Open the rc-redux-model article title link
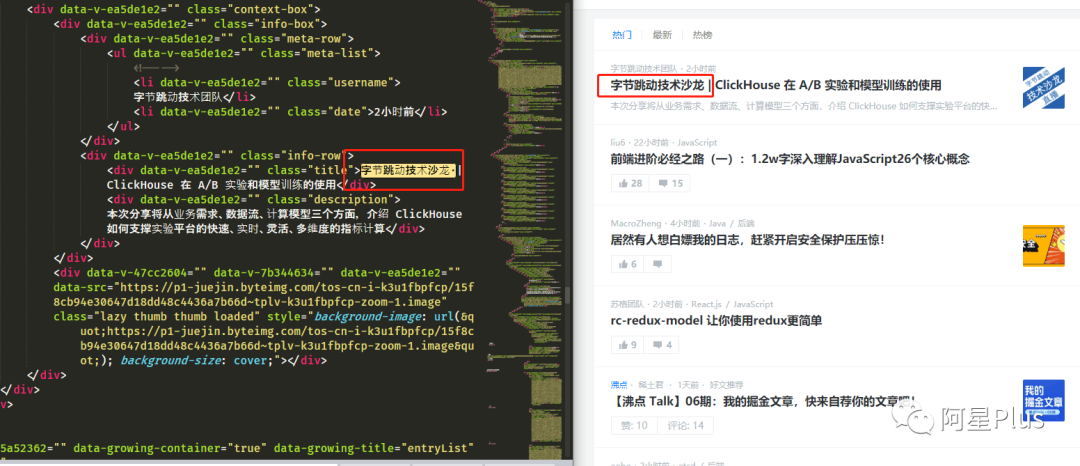1080x466 pixels. pos(716,321)
